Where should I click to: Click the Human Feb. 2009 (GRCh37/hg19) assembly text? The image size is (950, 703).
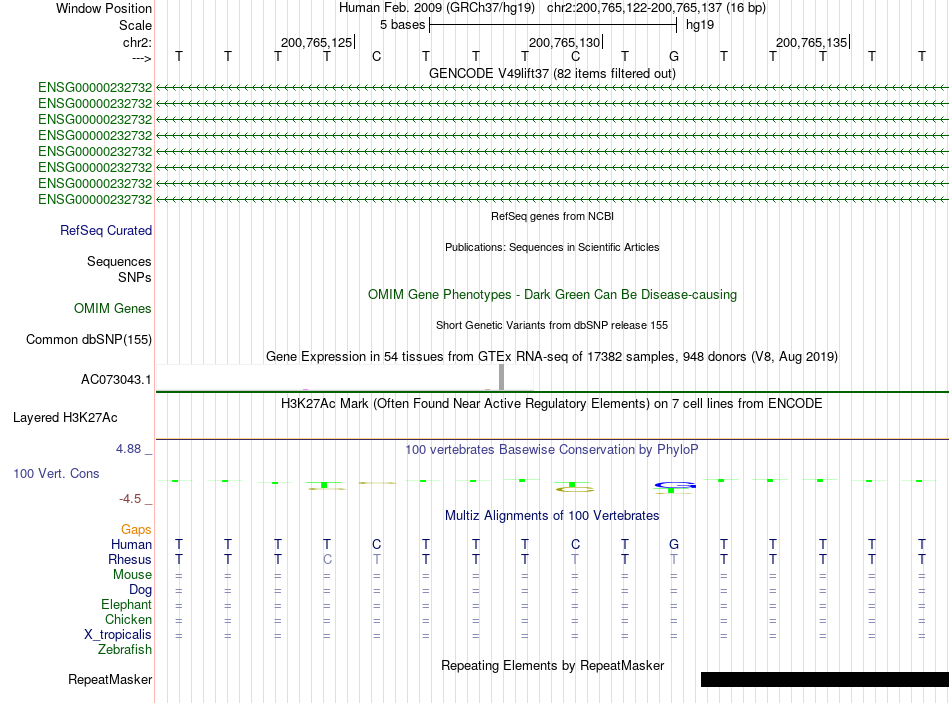pos(437,8)
